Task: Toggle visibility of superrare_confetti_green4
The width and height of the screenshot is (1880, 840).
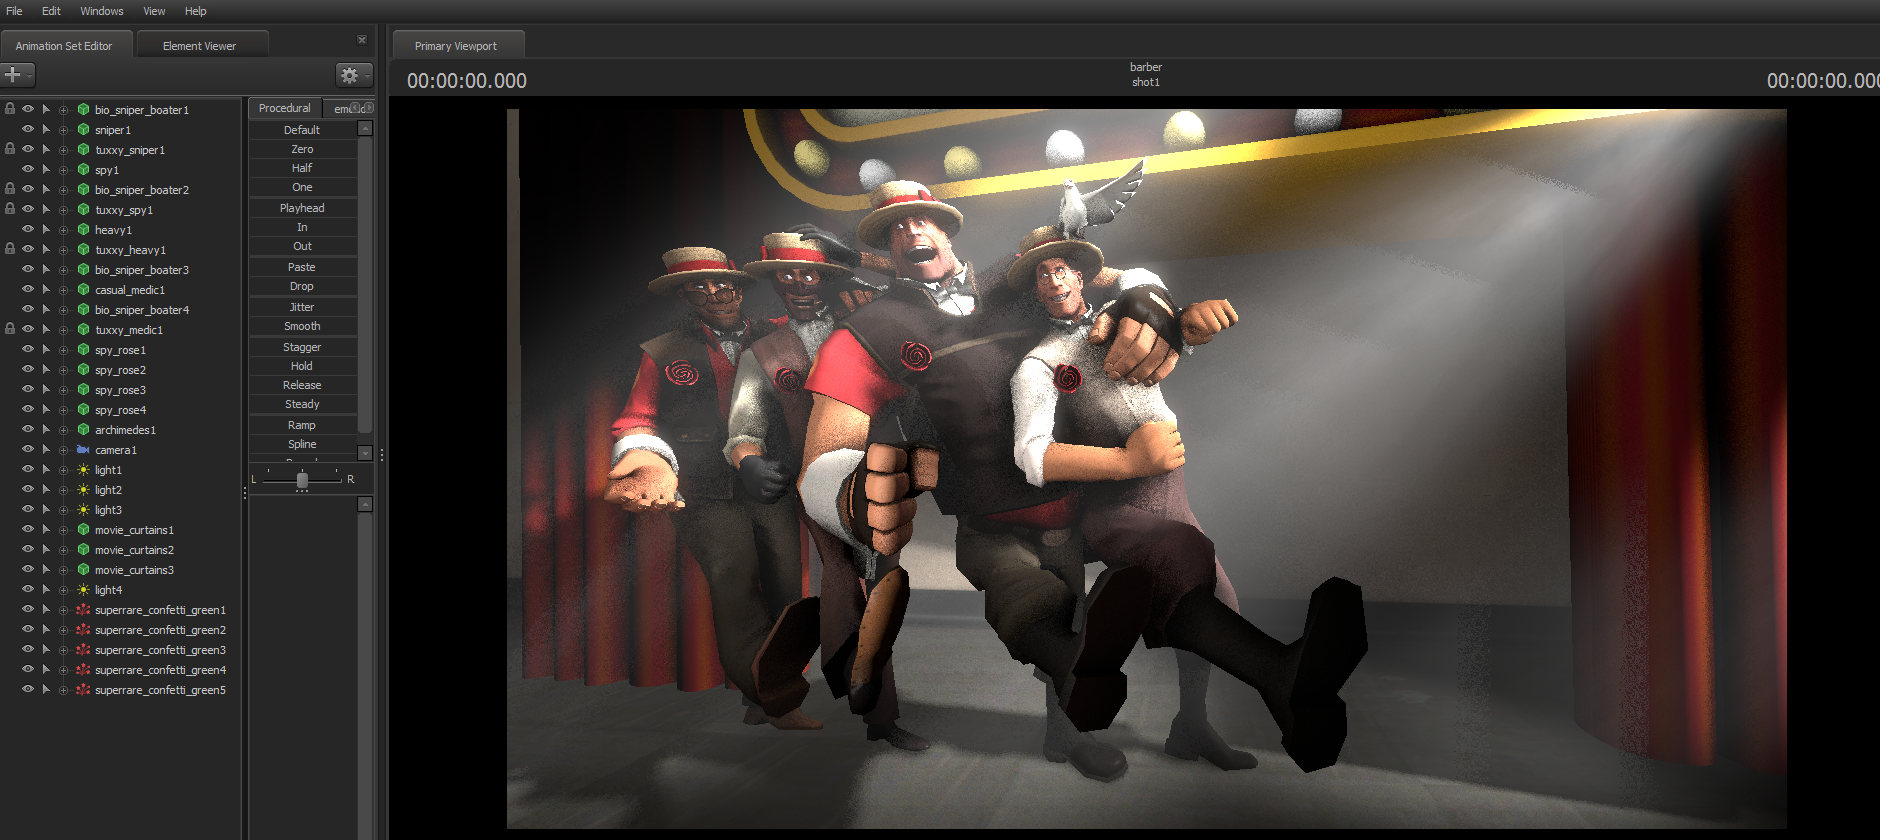Action: pos(28,669)
